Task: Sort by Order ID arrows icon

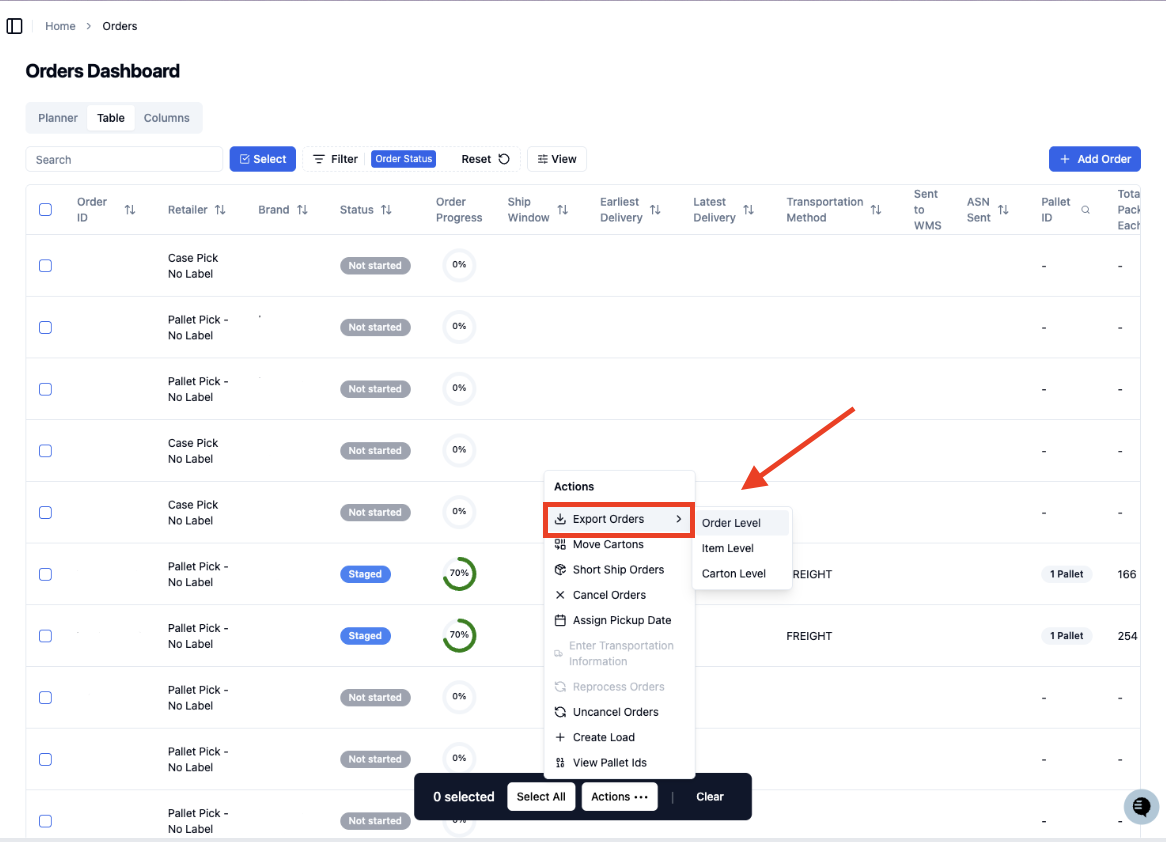Action: click(x=130, y=210)
